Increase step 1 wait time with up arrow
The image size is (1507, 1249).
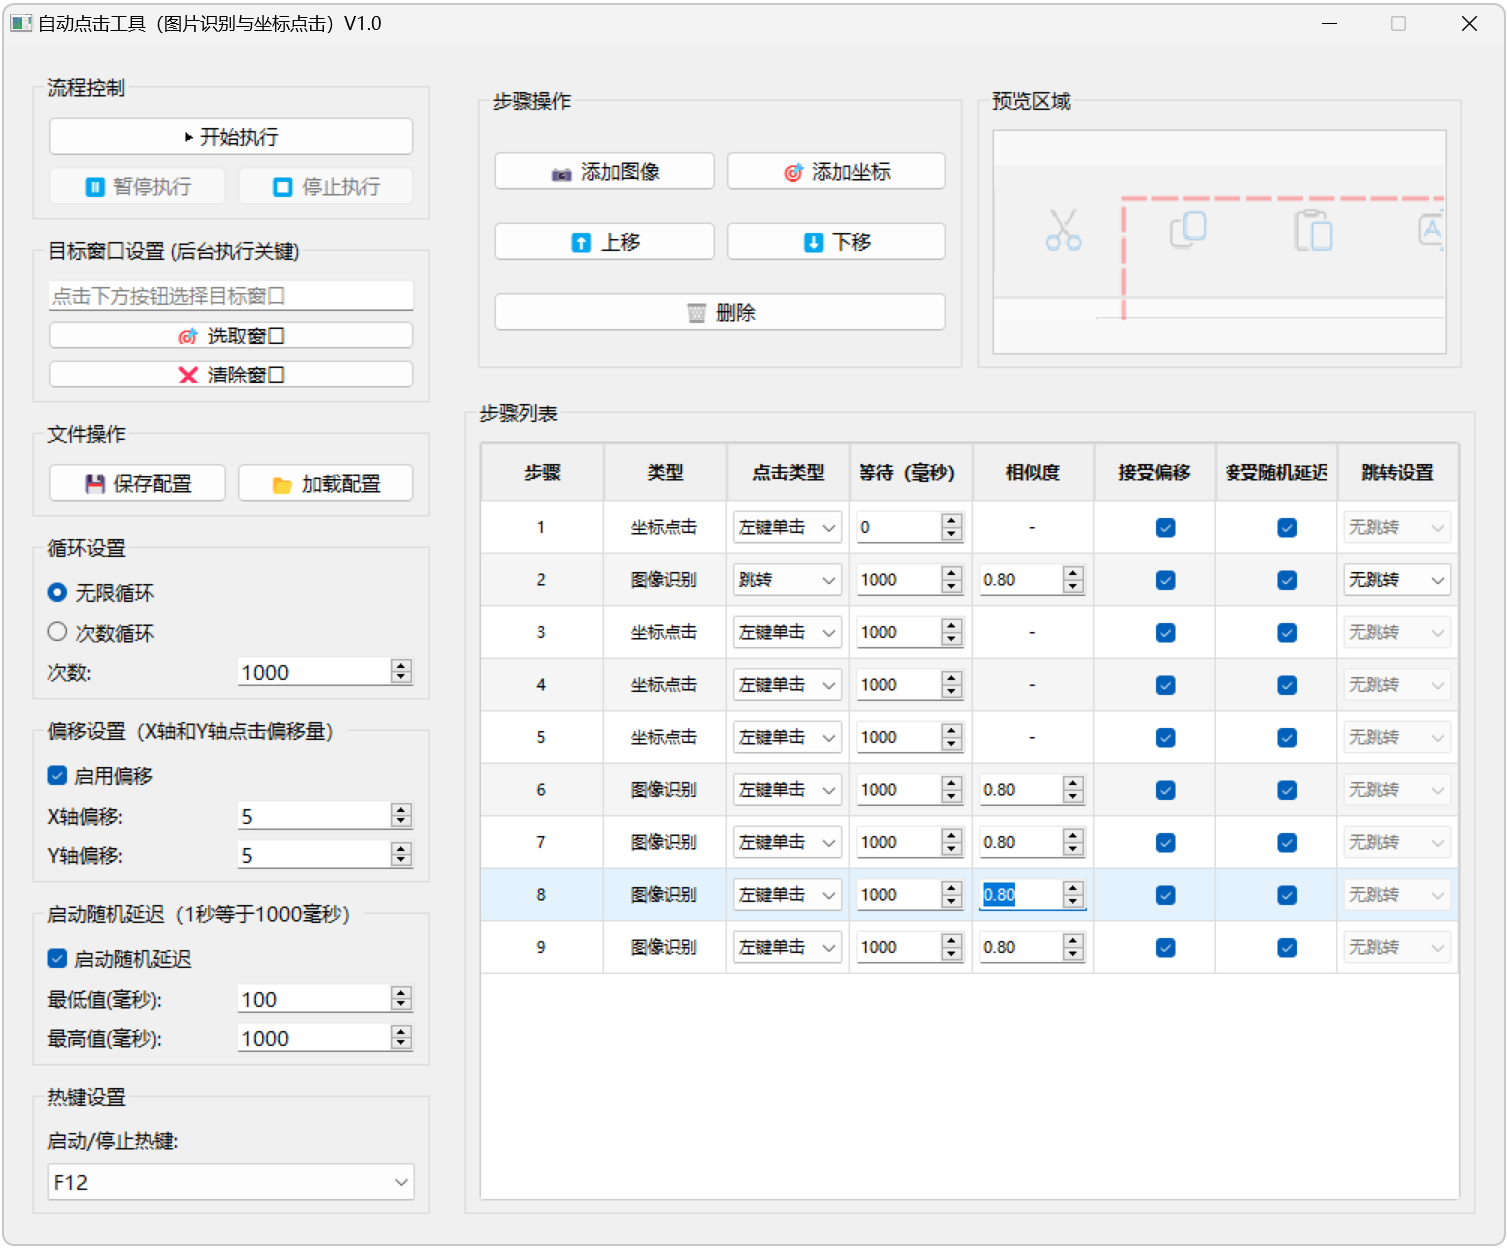[952, 521]
